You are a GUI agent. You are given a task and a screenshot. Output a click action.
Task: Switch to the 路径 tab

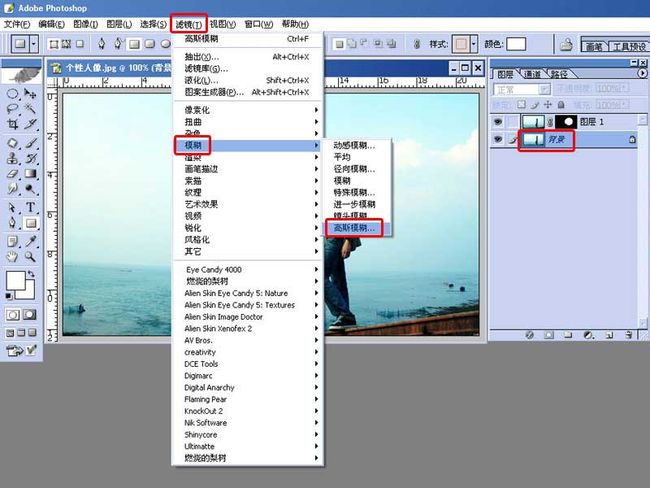click(x=558, y=74)
